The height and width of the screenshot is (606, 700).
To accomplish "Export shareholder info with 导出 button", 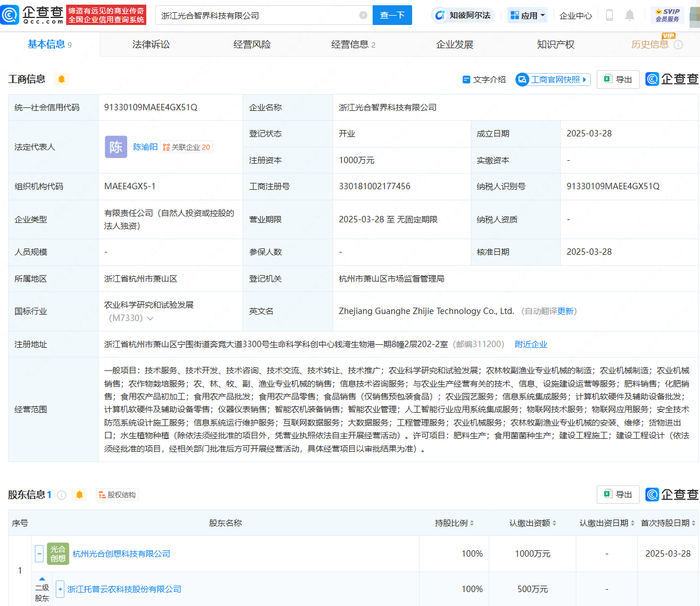I will tap(618, 494).
